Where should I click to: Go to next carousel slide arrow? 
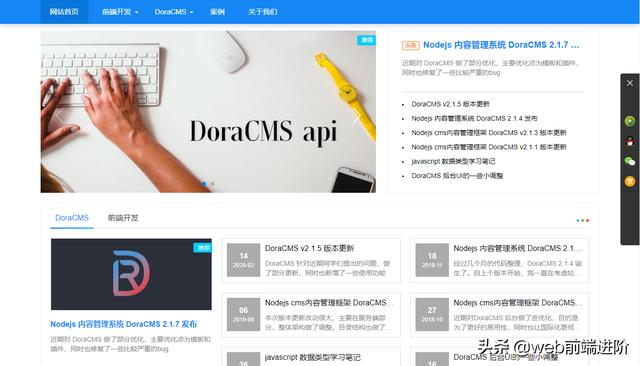tap(356, 118)
